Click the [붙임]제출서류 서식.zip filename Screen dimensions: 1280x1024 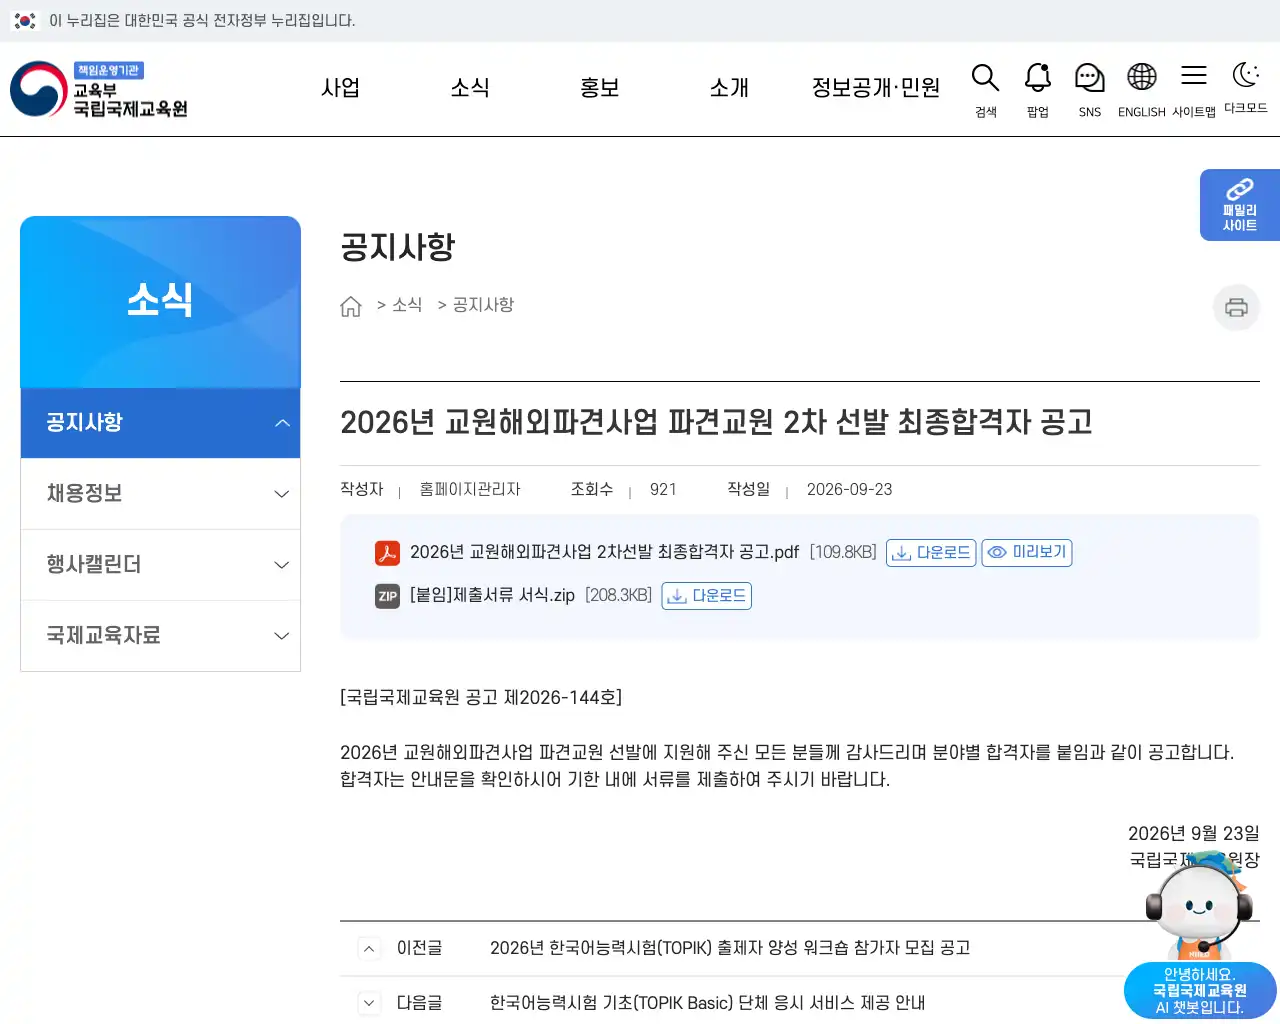(492, 596)
